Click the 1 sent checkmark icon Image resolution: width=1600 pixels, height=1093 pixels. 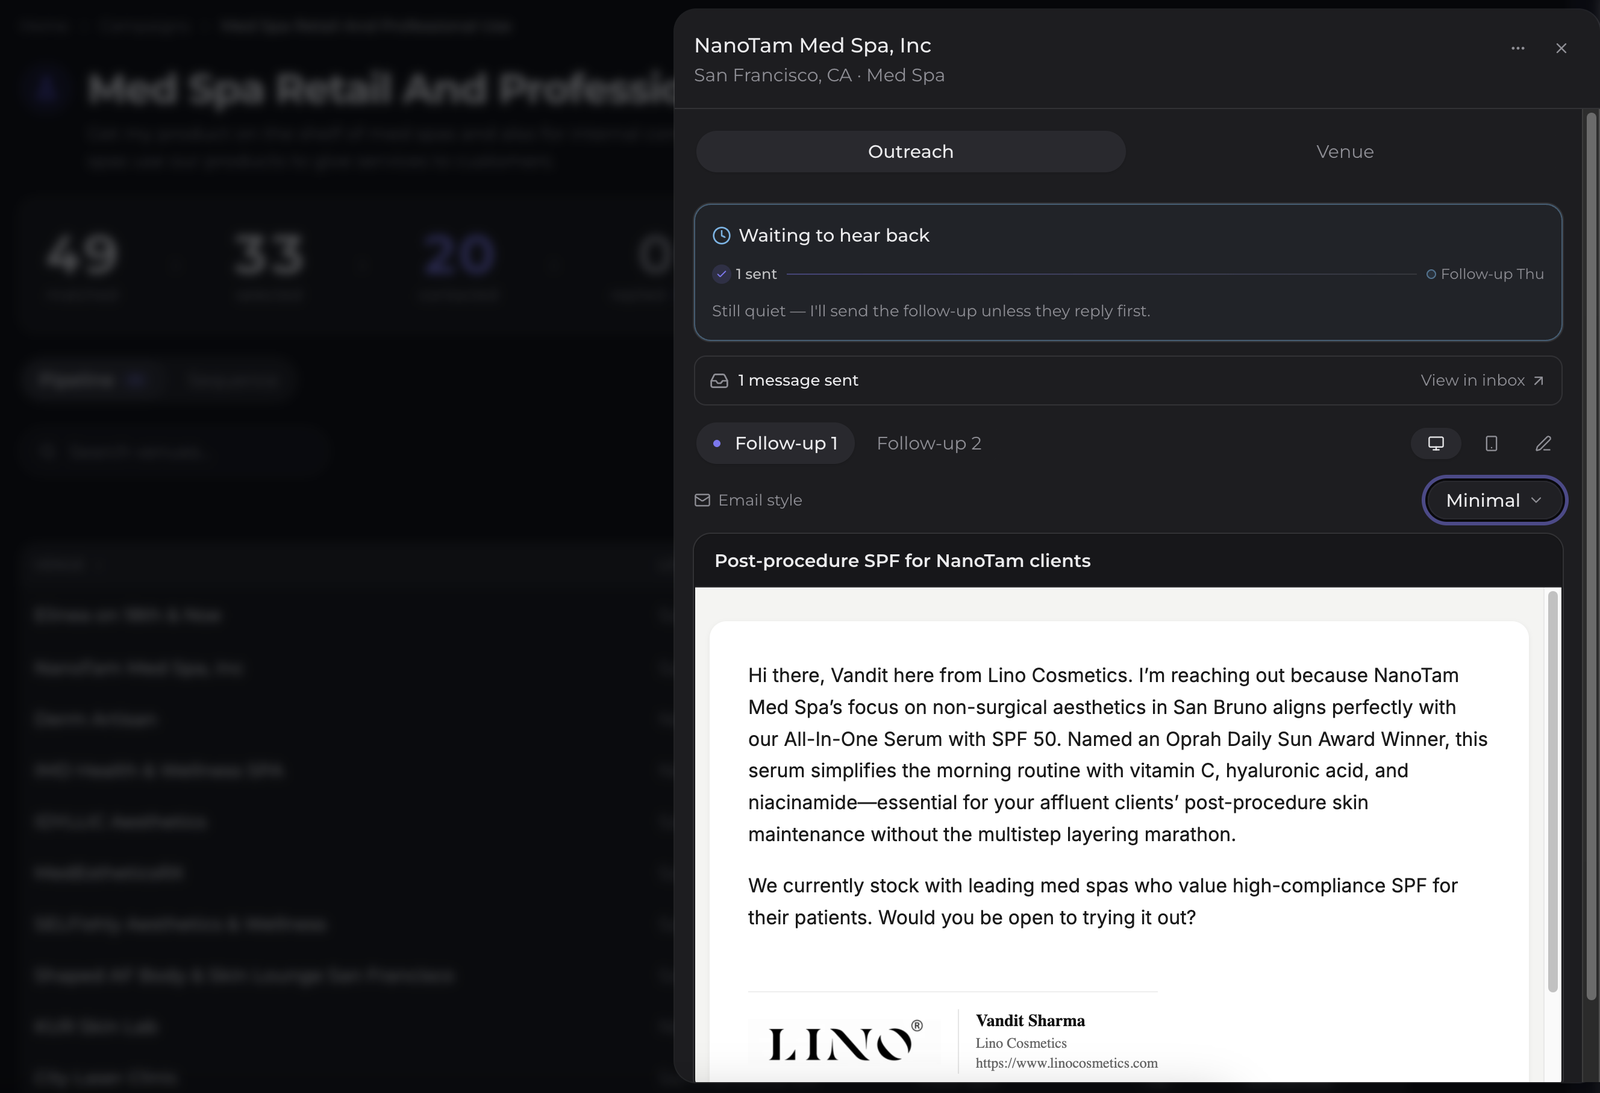(x=721, y=274)
